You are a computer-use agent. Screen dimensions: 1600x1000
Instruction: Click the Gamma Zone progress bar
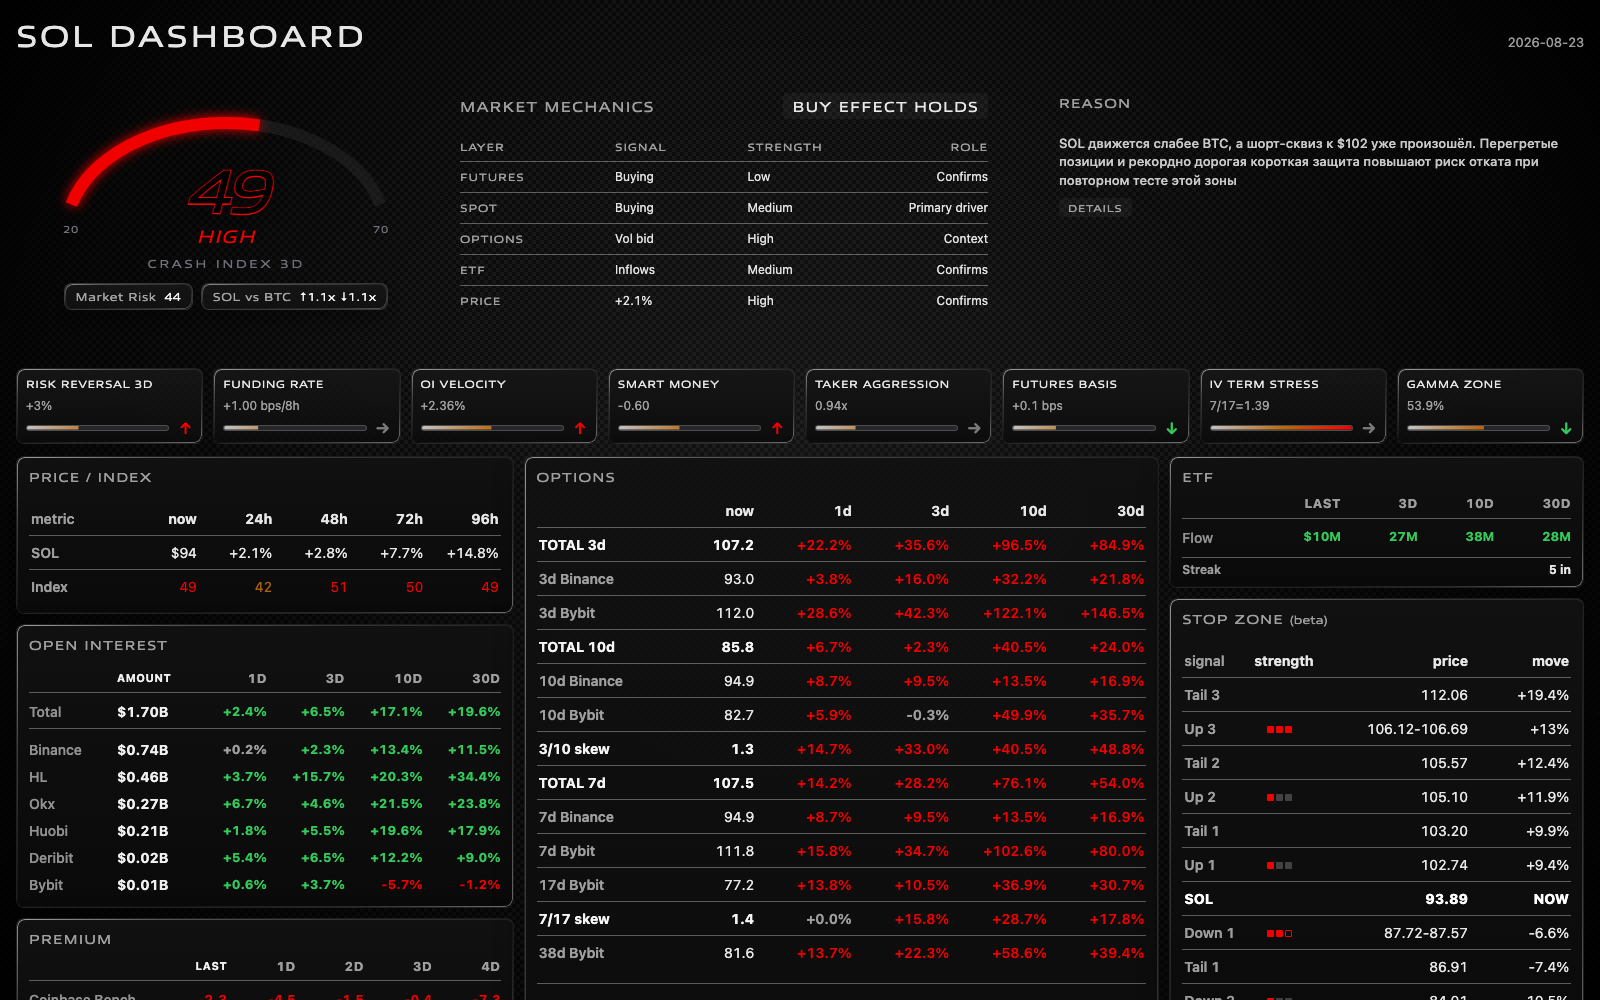(1478, 428)
